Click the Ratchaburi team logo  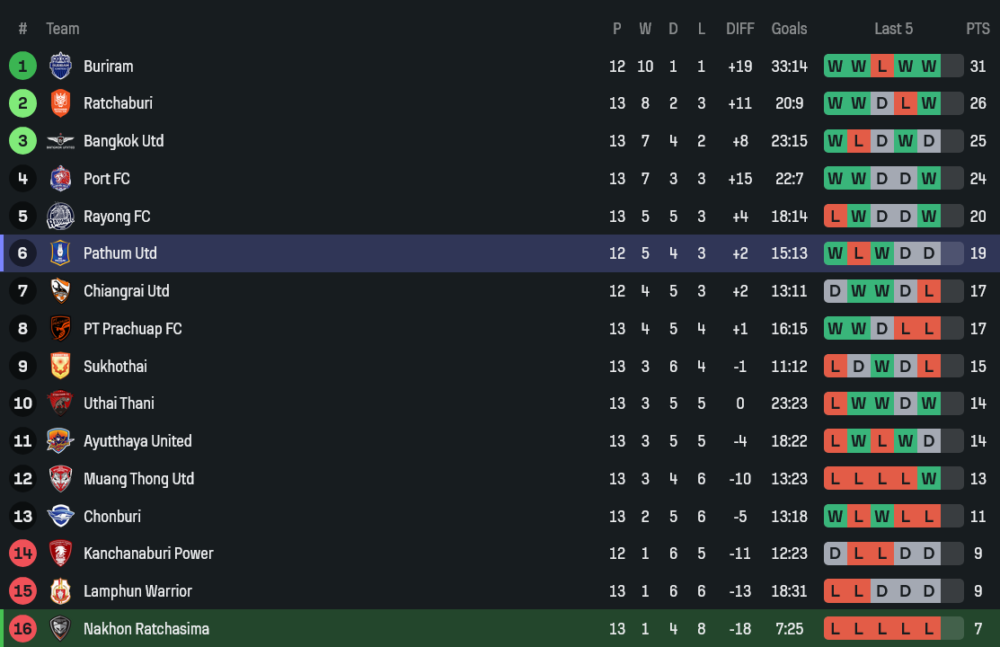(x=61, y=103)
